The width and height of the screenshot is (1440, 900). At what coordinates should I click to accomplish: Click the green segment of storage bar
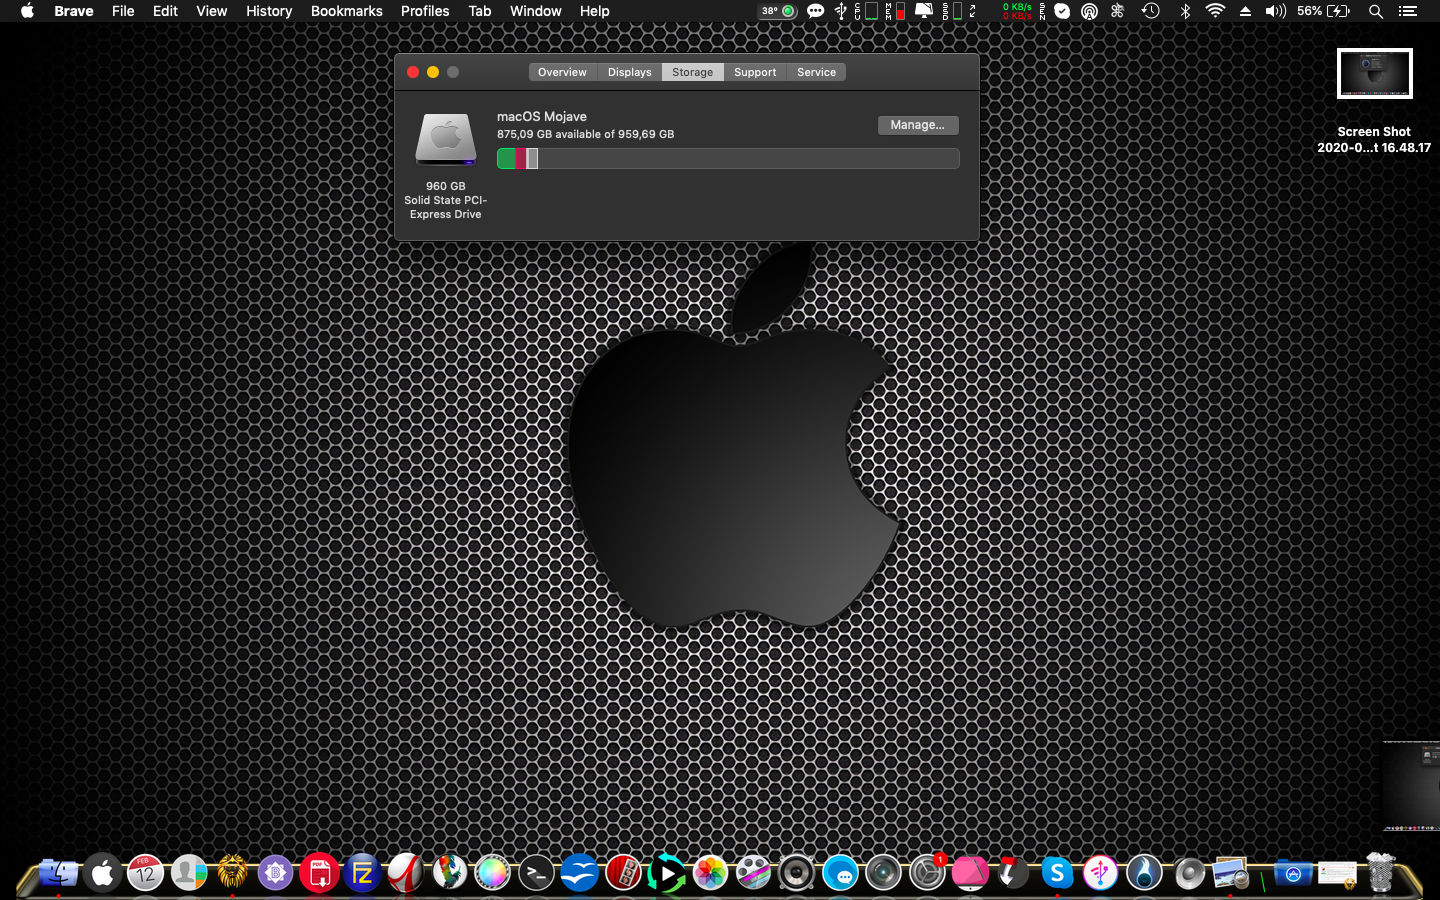coord(506,158)
